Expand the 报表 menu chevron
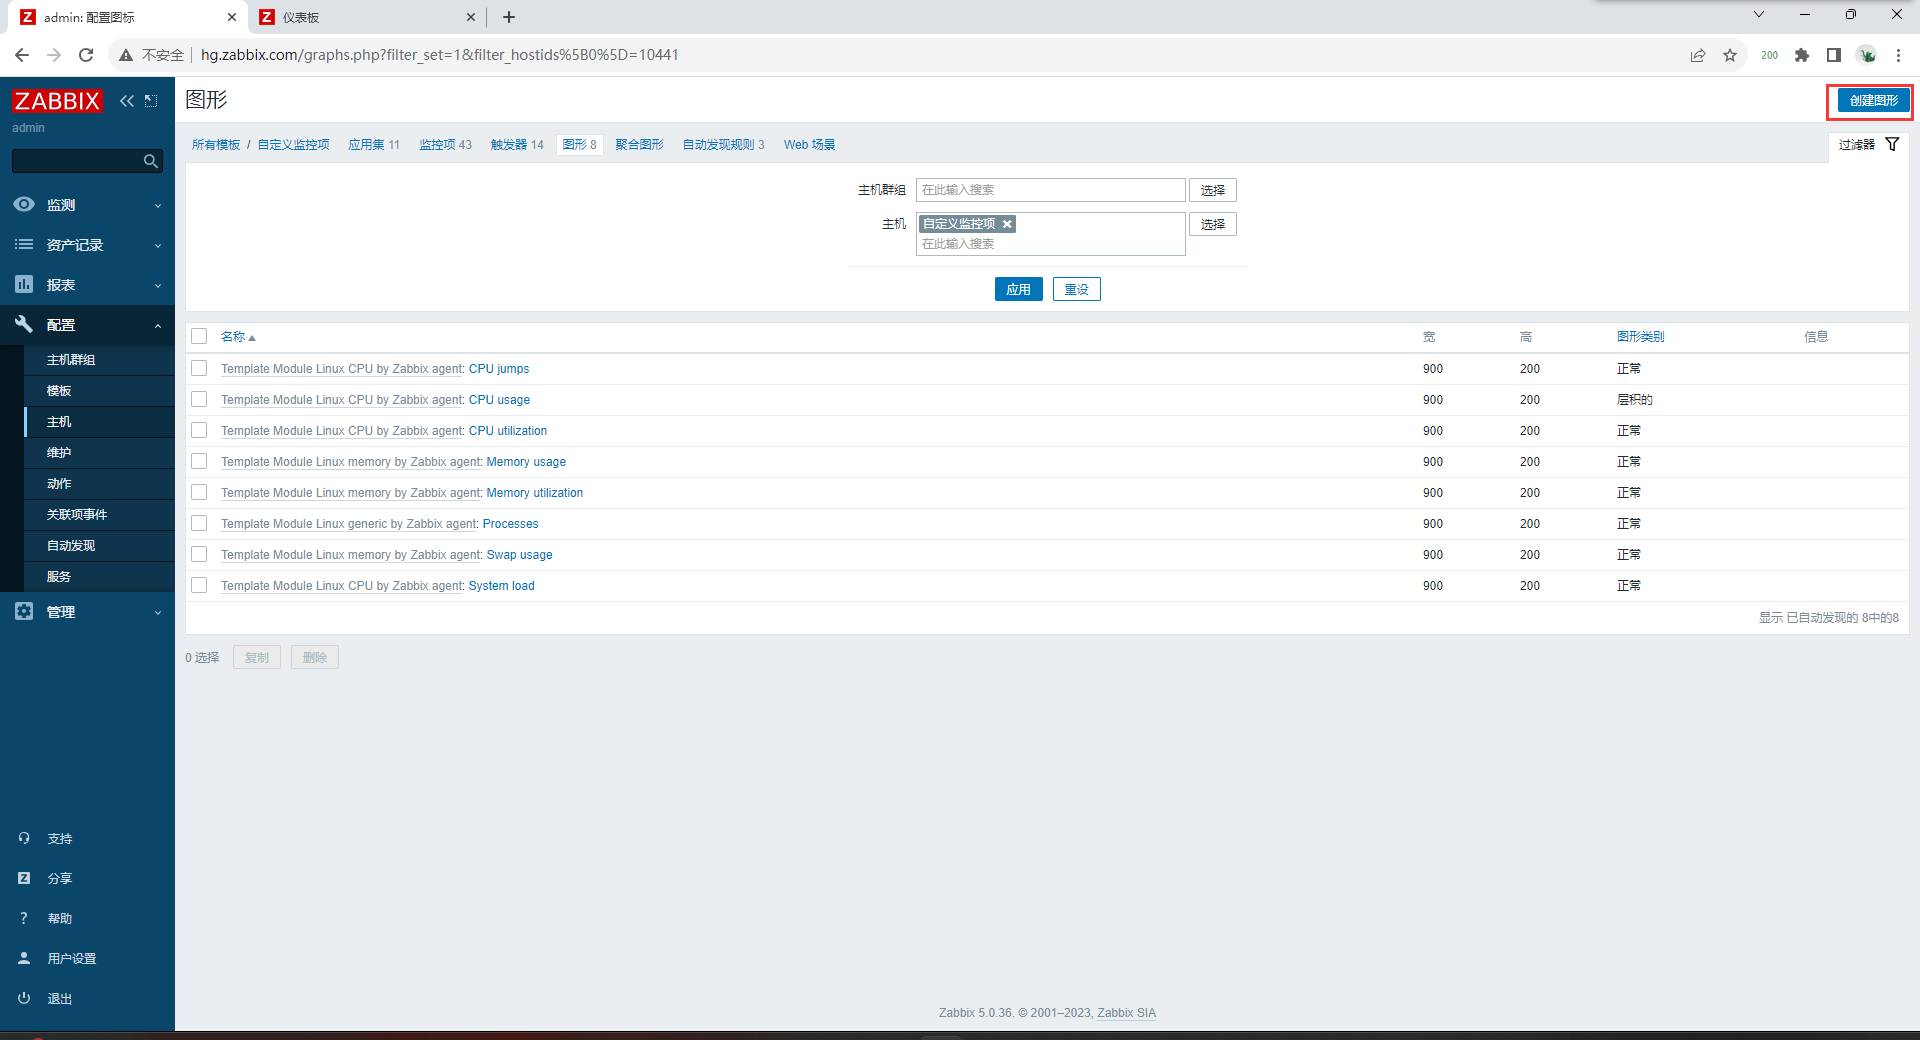 click(x=158, y=286)
